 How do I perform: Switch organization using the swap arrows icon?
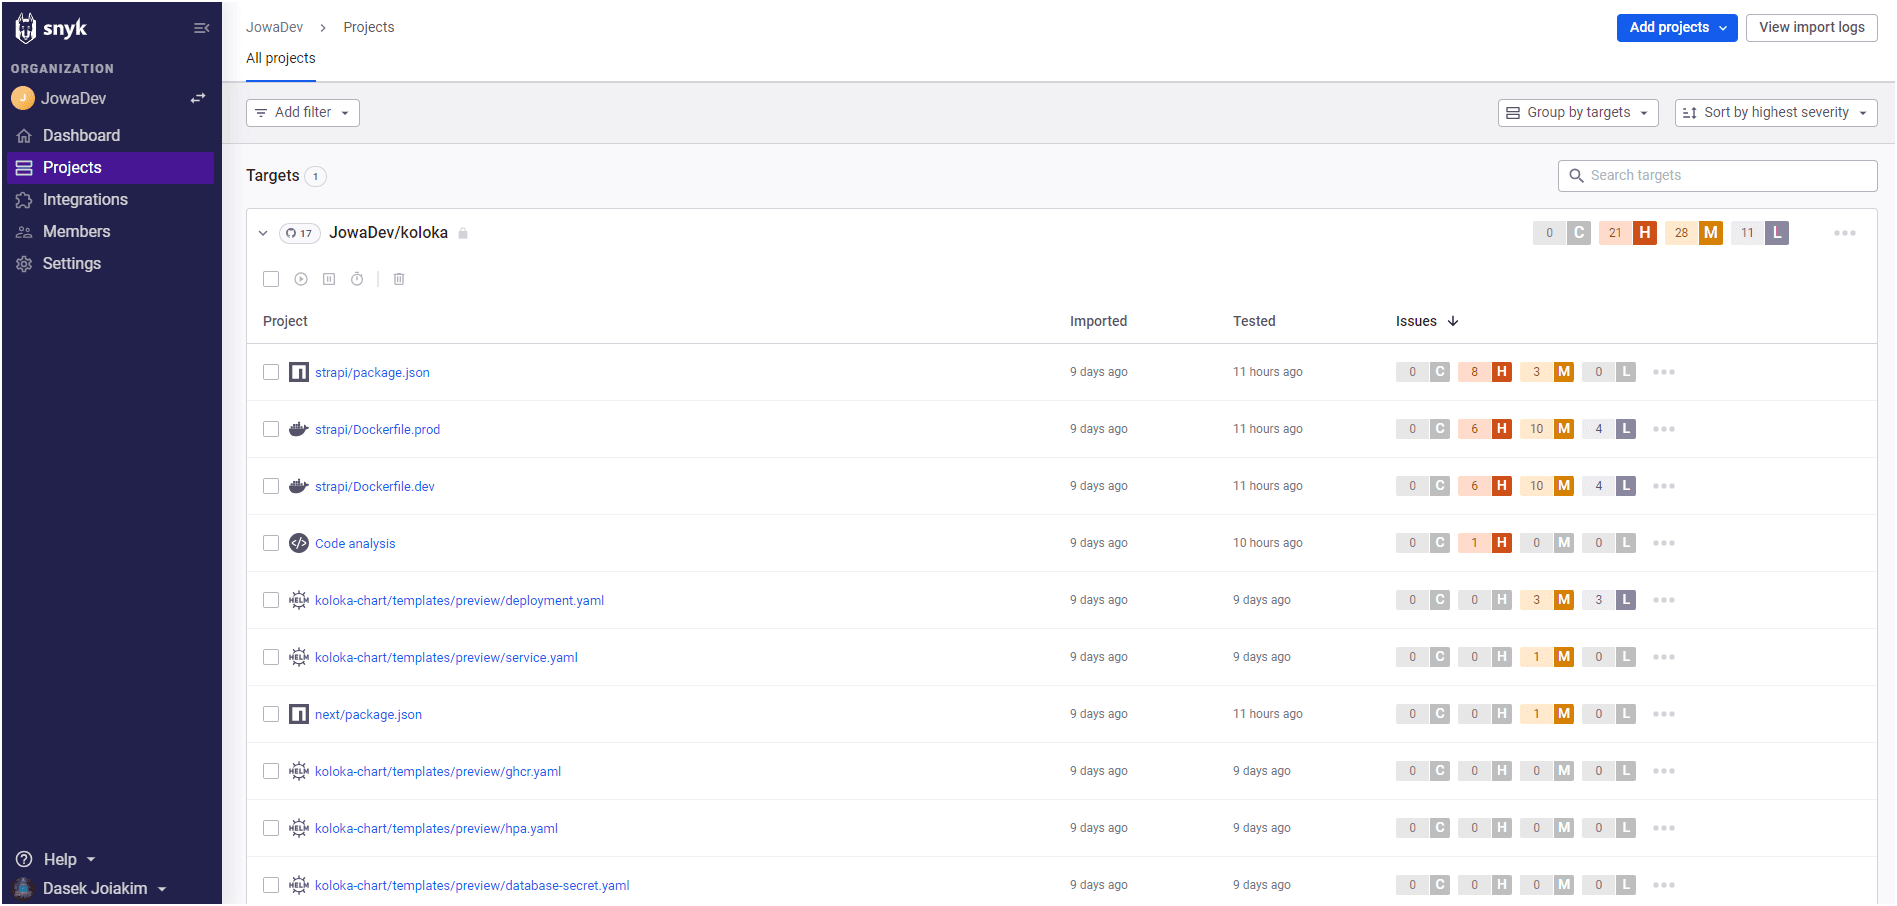coord(198,98)
